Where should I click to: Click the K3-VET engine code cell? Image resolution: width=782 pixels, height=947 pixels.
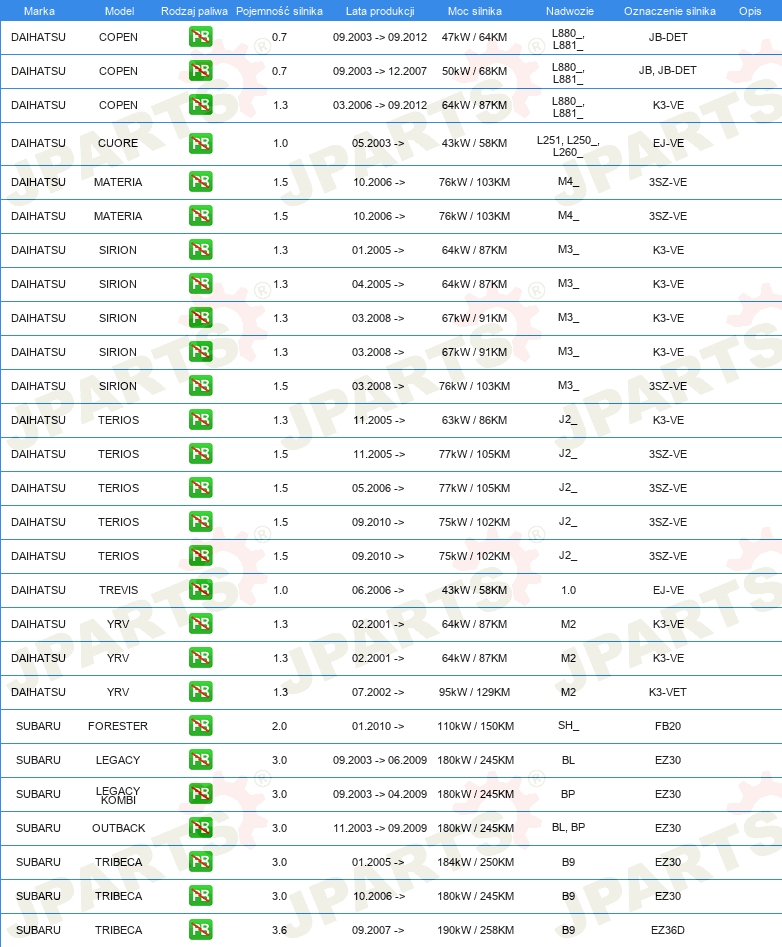(x=668, y=692)
